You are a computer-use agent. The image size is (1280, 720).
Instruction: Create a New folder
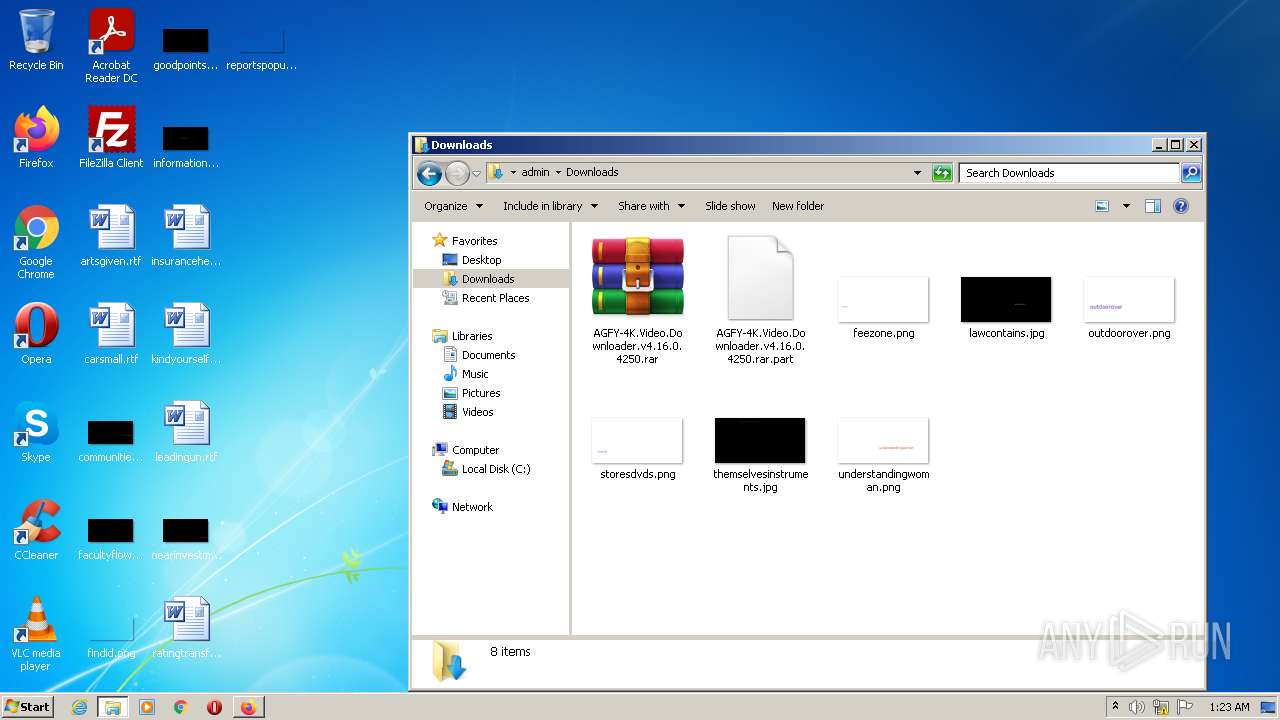pyautogui.click(x=798, y=206)
